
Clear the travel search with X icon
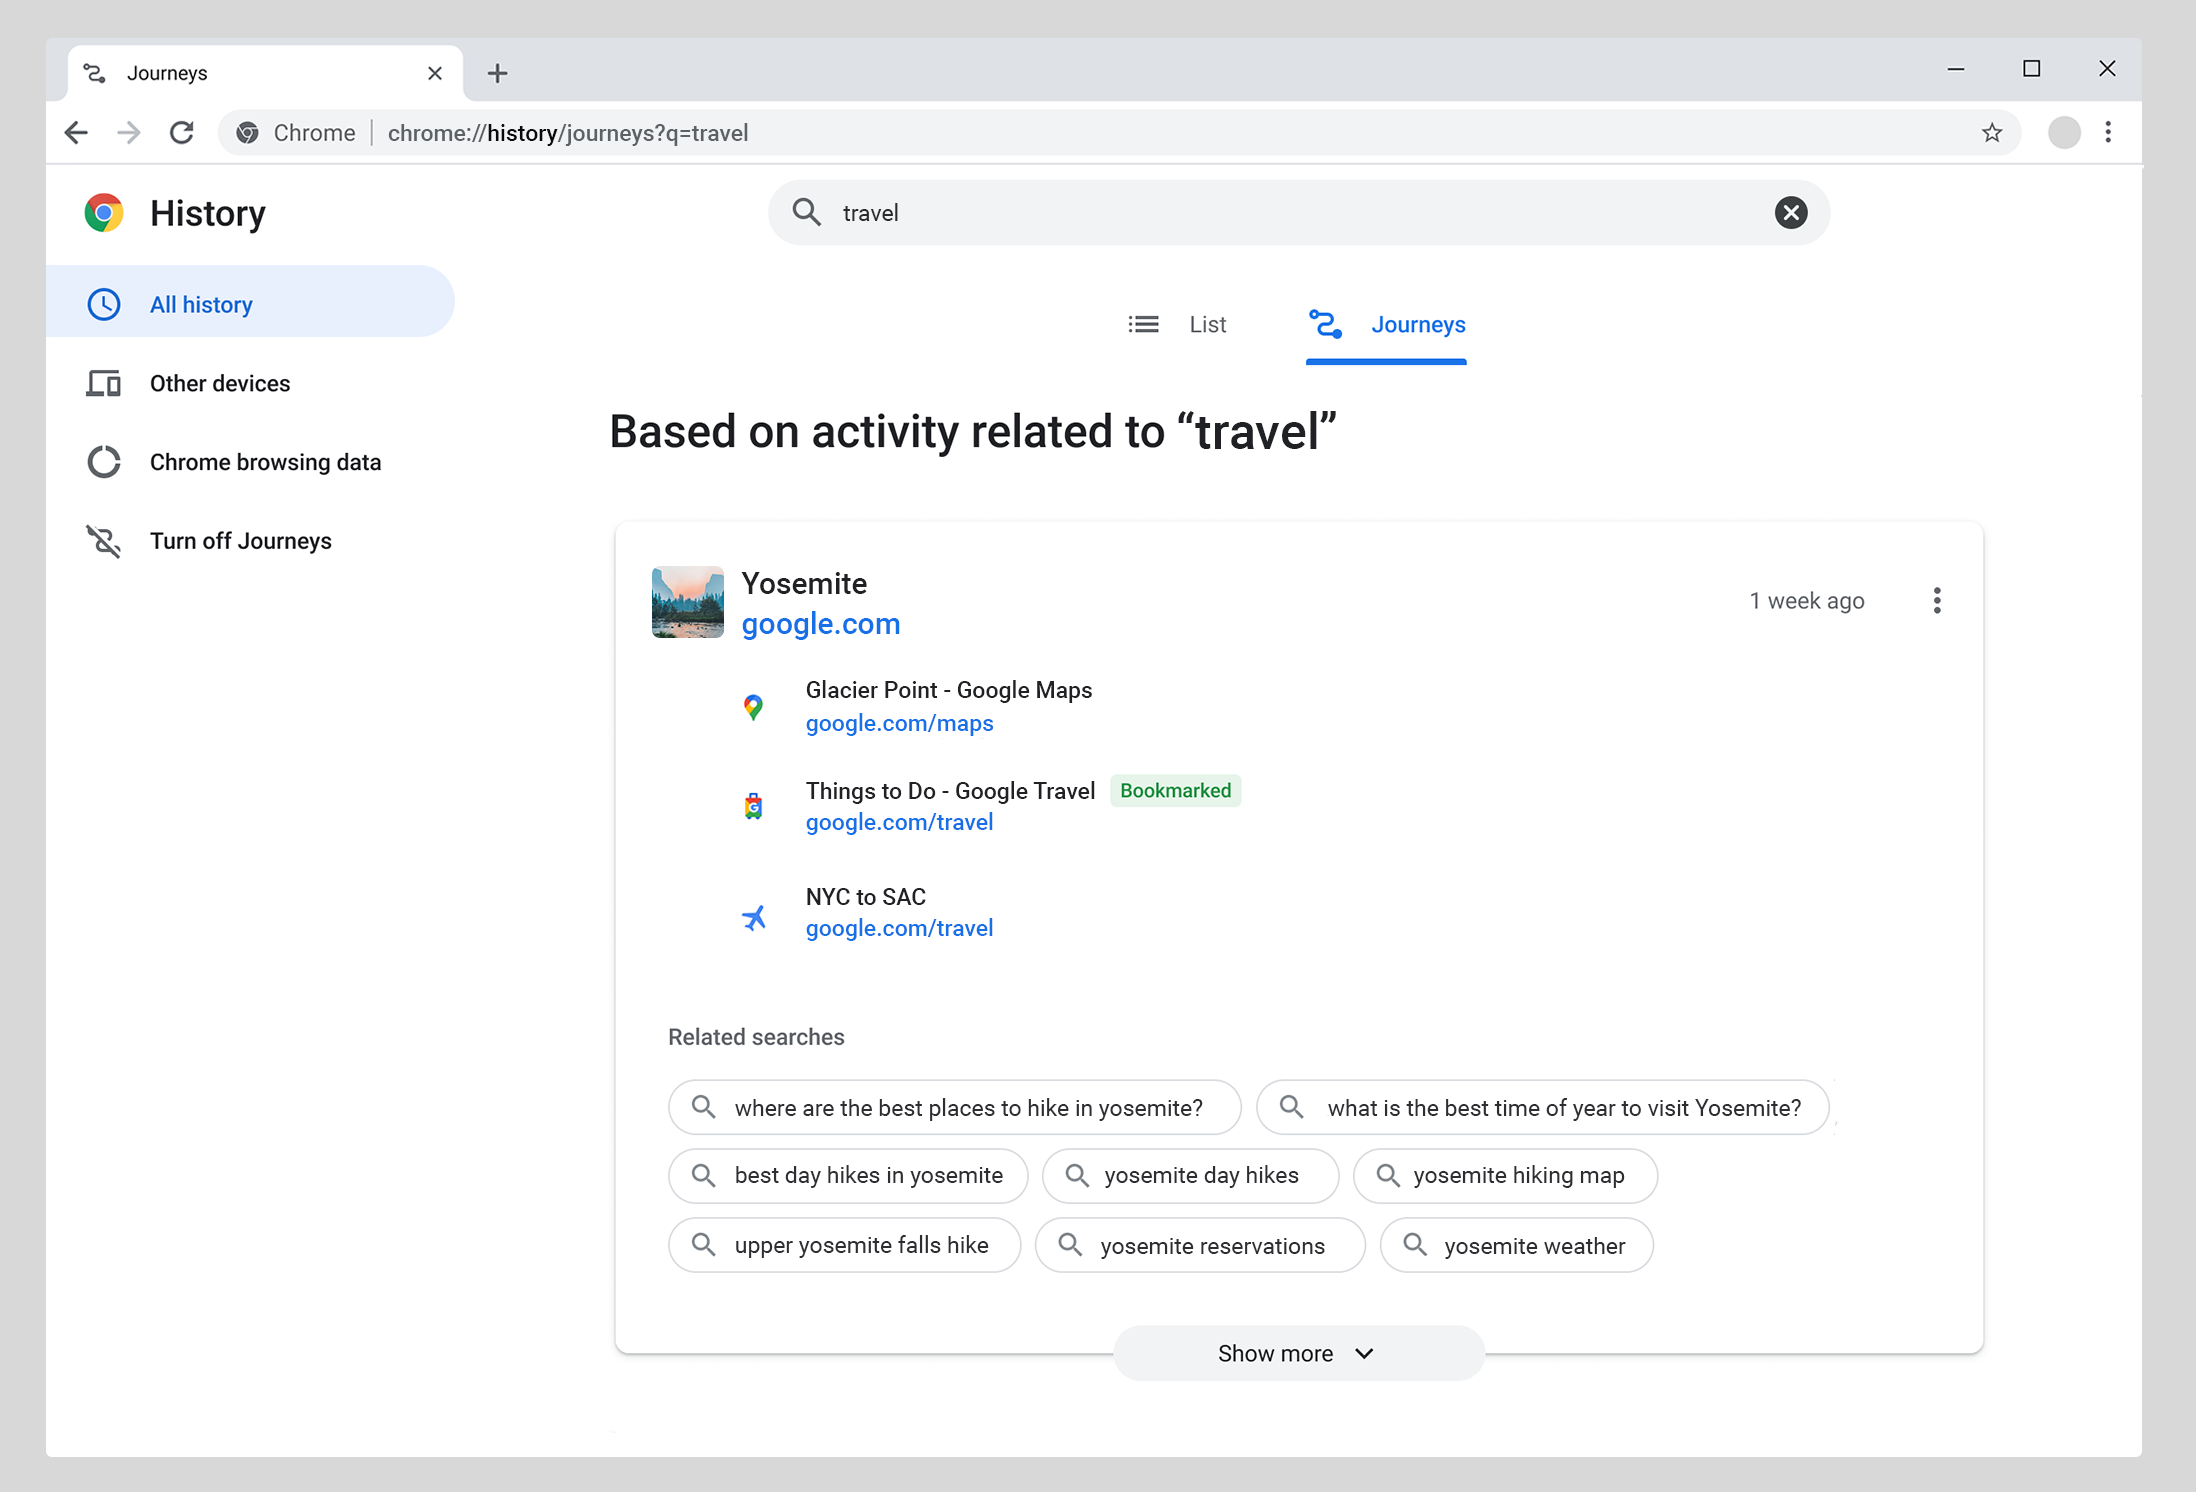[x=1790, y=213]
